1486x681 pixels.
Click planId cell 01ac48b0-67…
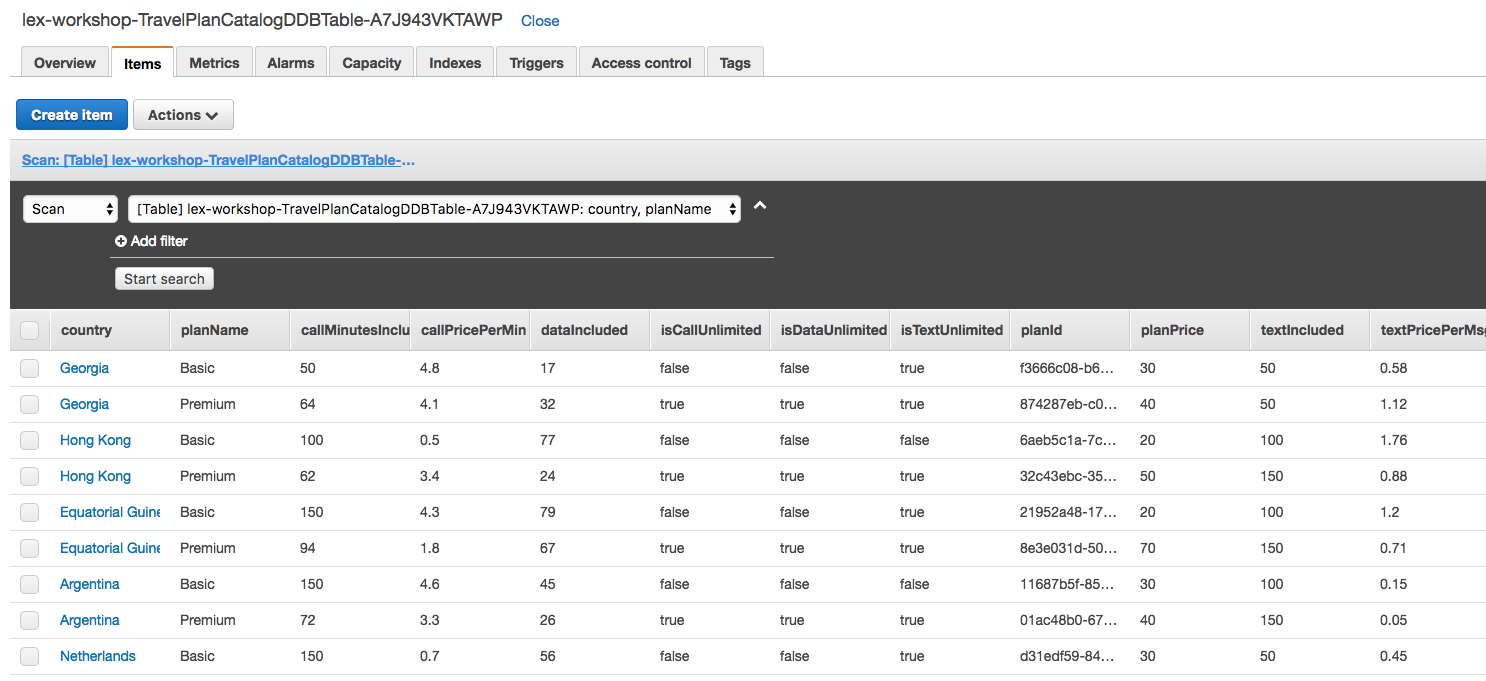1067,620
